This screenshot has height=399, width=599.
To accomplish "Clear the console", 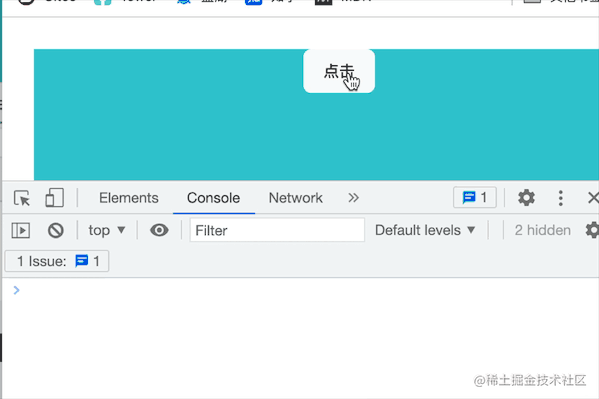I will [56, 230].
